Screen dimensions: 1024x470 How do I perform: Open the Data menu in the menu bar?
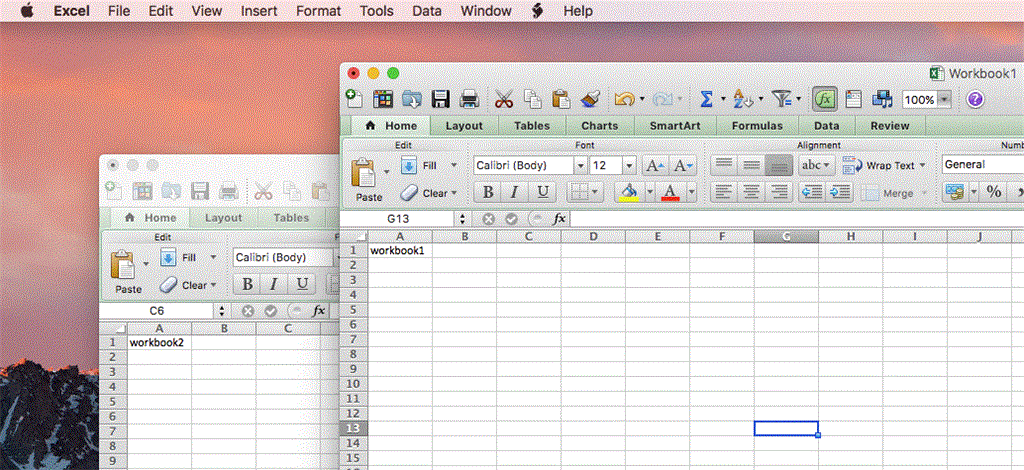tap(426, 11)
